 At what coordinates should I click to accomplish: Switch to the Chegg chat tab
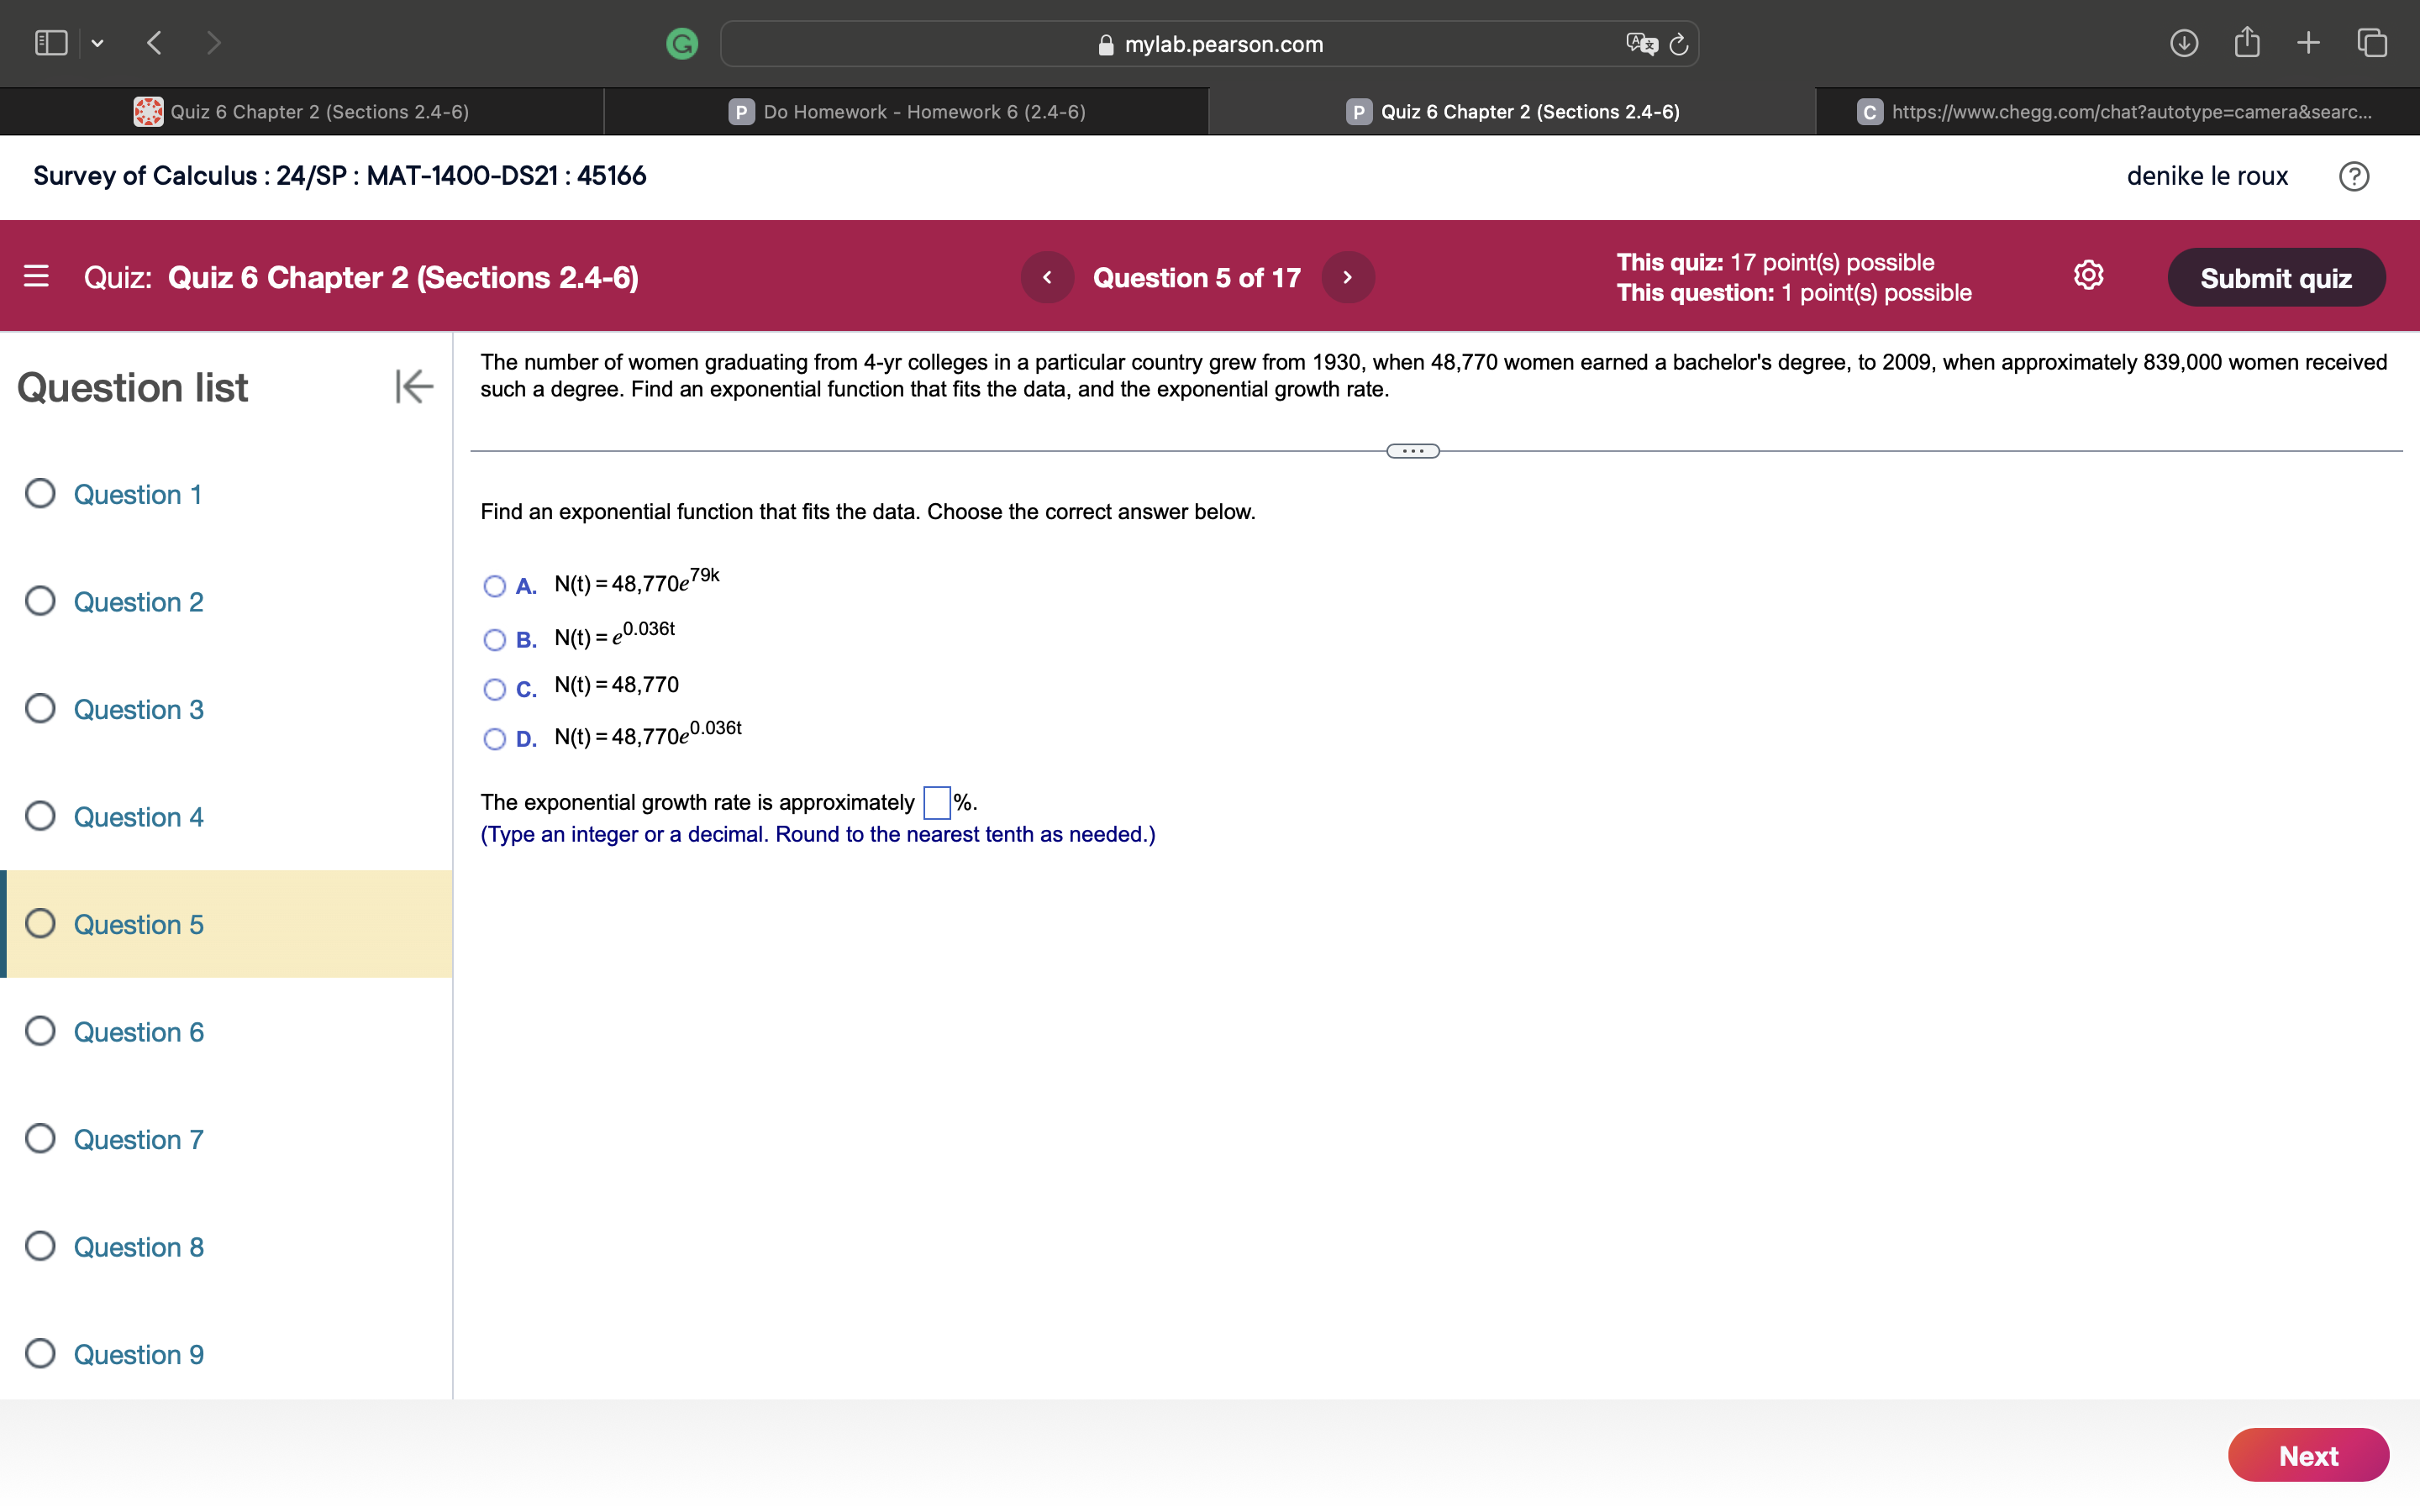2116,112
